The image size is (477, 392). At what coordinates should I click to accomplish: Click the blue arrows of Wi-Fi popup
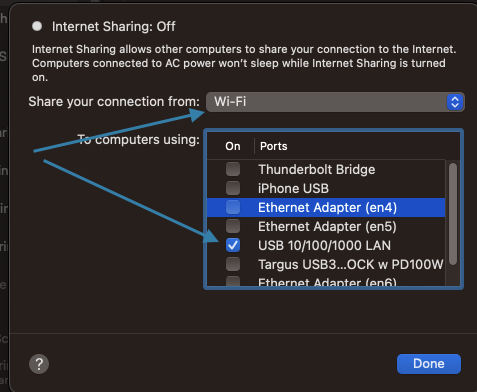[455, 102]
